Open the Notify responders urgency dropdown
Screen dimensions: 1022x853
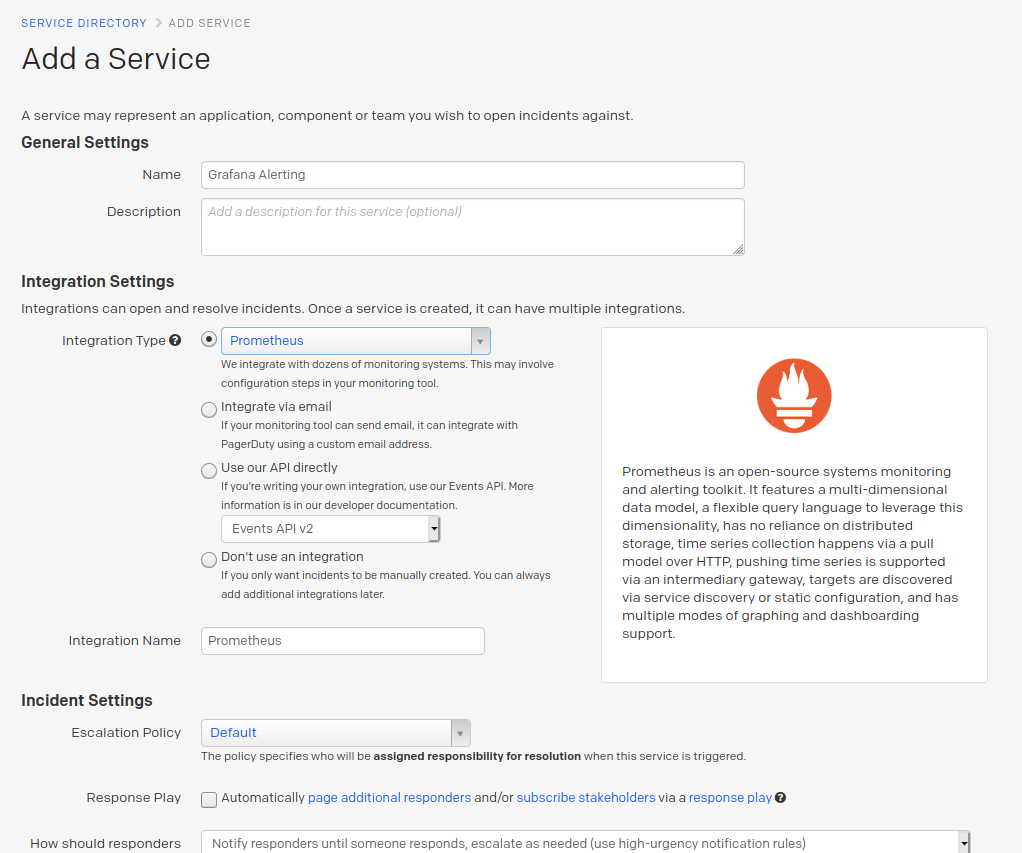pyautogui.click(x=585, y=843)
